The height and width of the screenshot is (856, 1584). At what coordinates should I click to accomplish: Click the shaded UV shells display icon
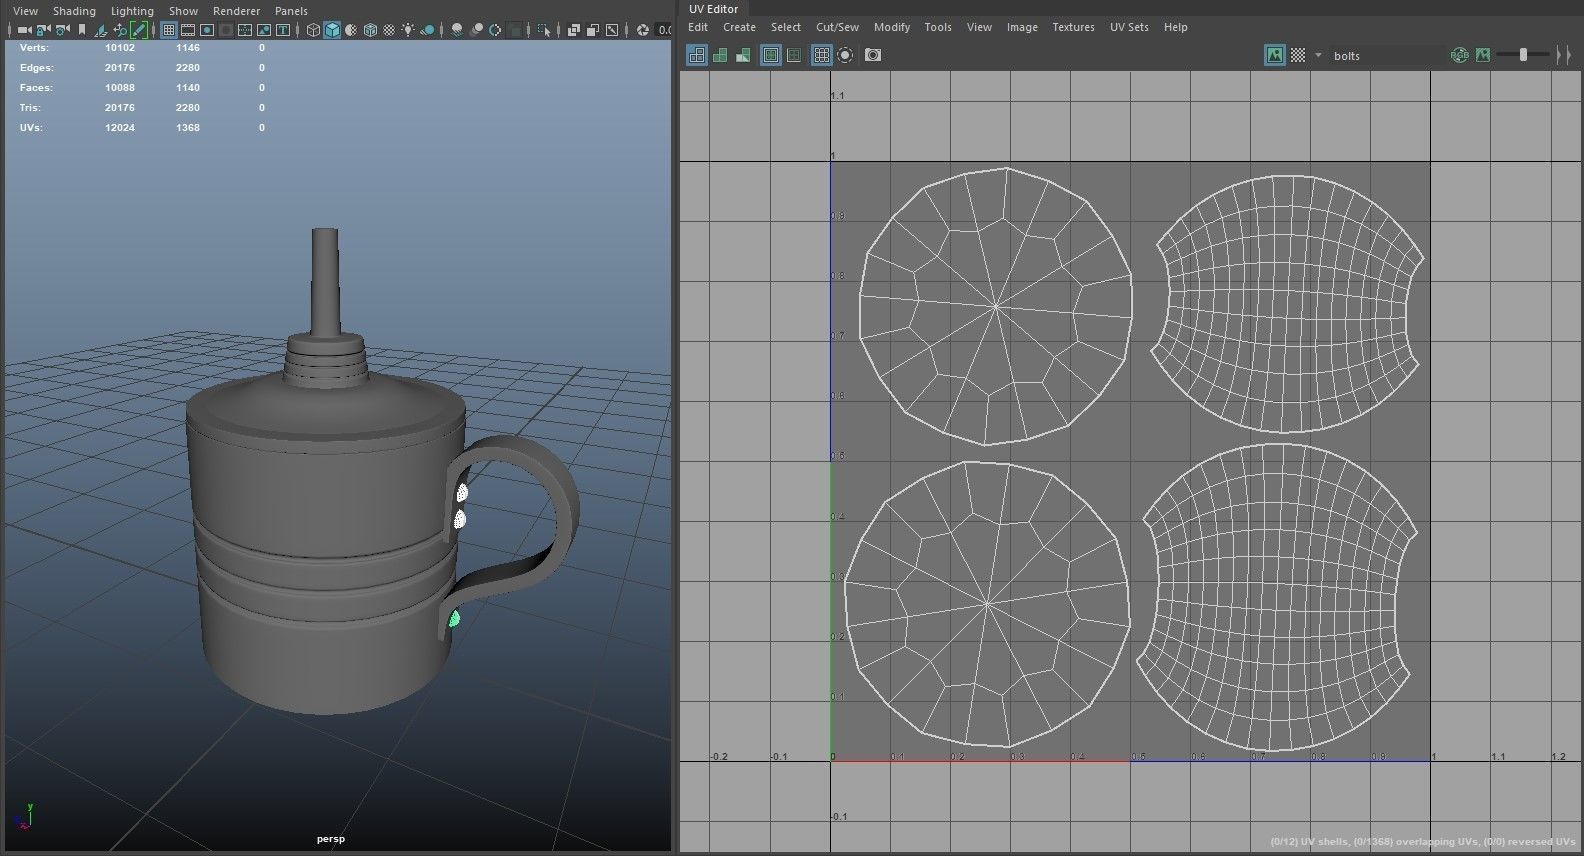tap(720, 55)
